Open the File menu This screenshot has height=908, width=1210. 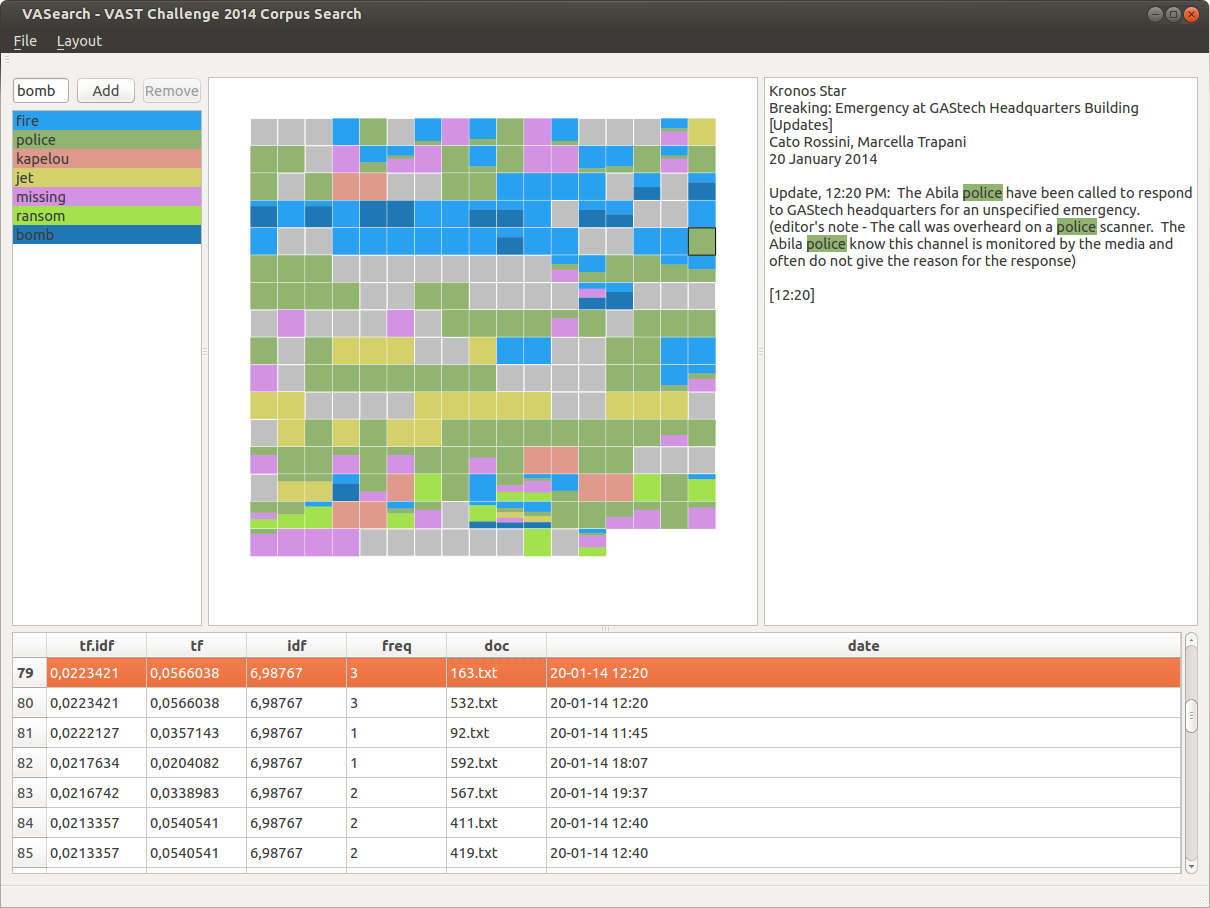25,41
